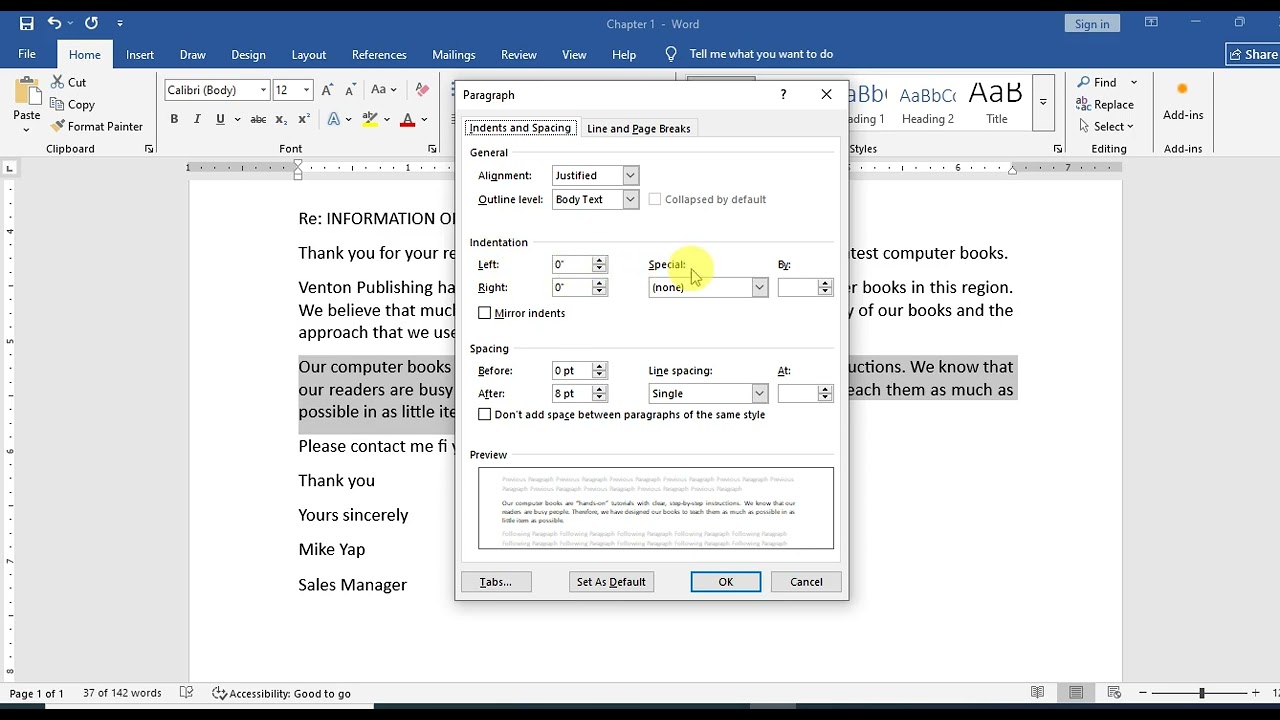The width and height of the screenshot is (1280, 720).
Task: Click the Redo/Repeat icon
Action: [91, 23]
